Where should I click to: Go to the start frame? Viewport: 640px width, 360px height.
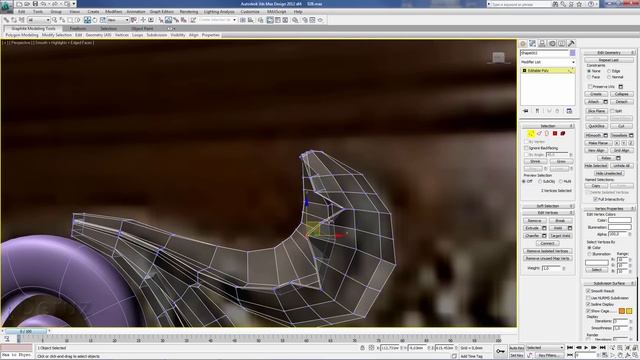570,348
